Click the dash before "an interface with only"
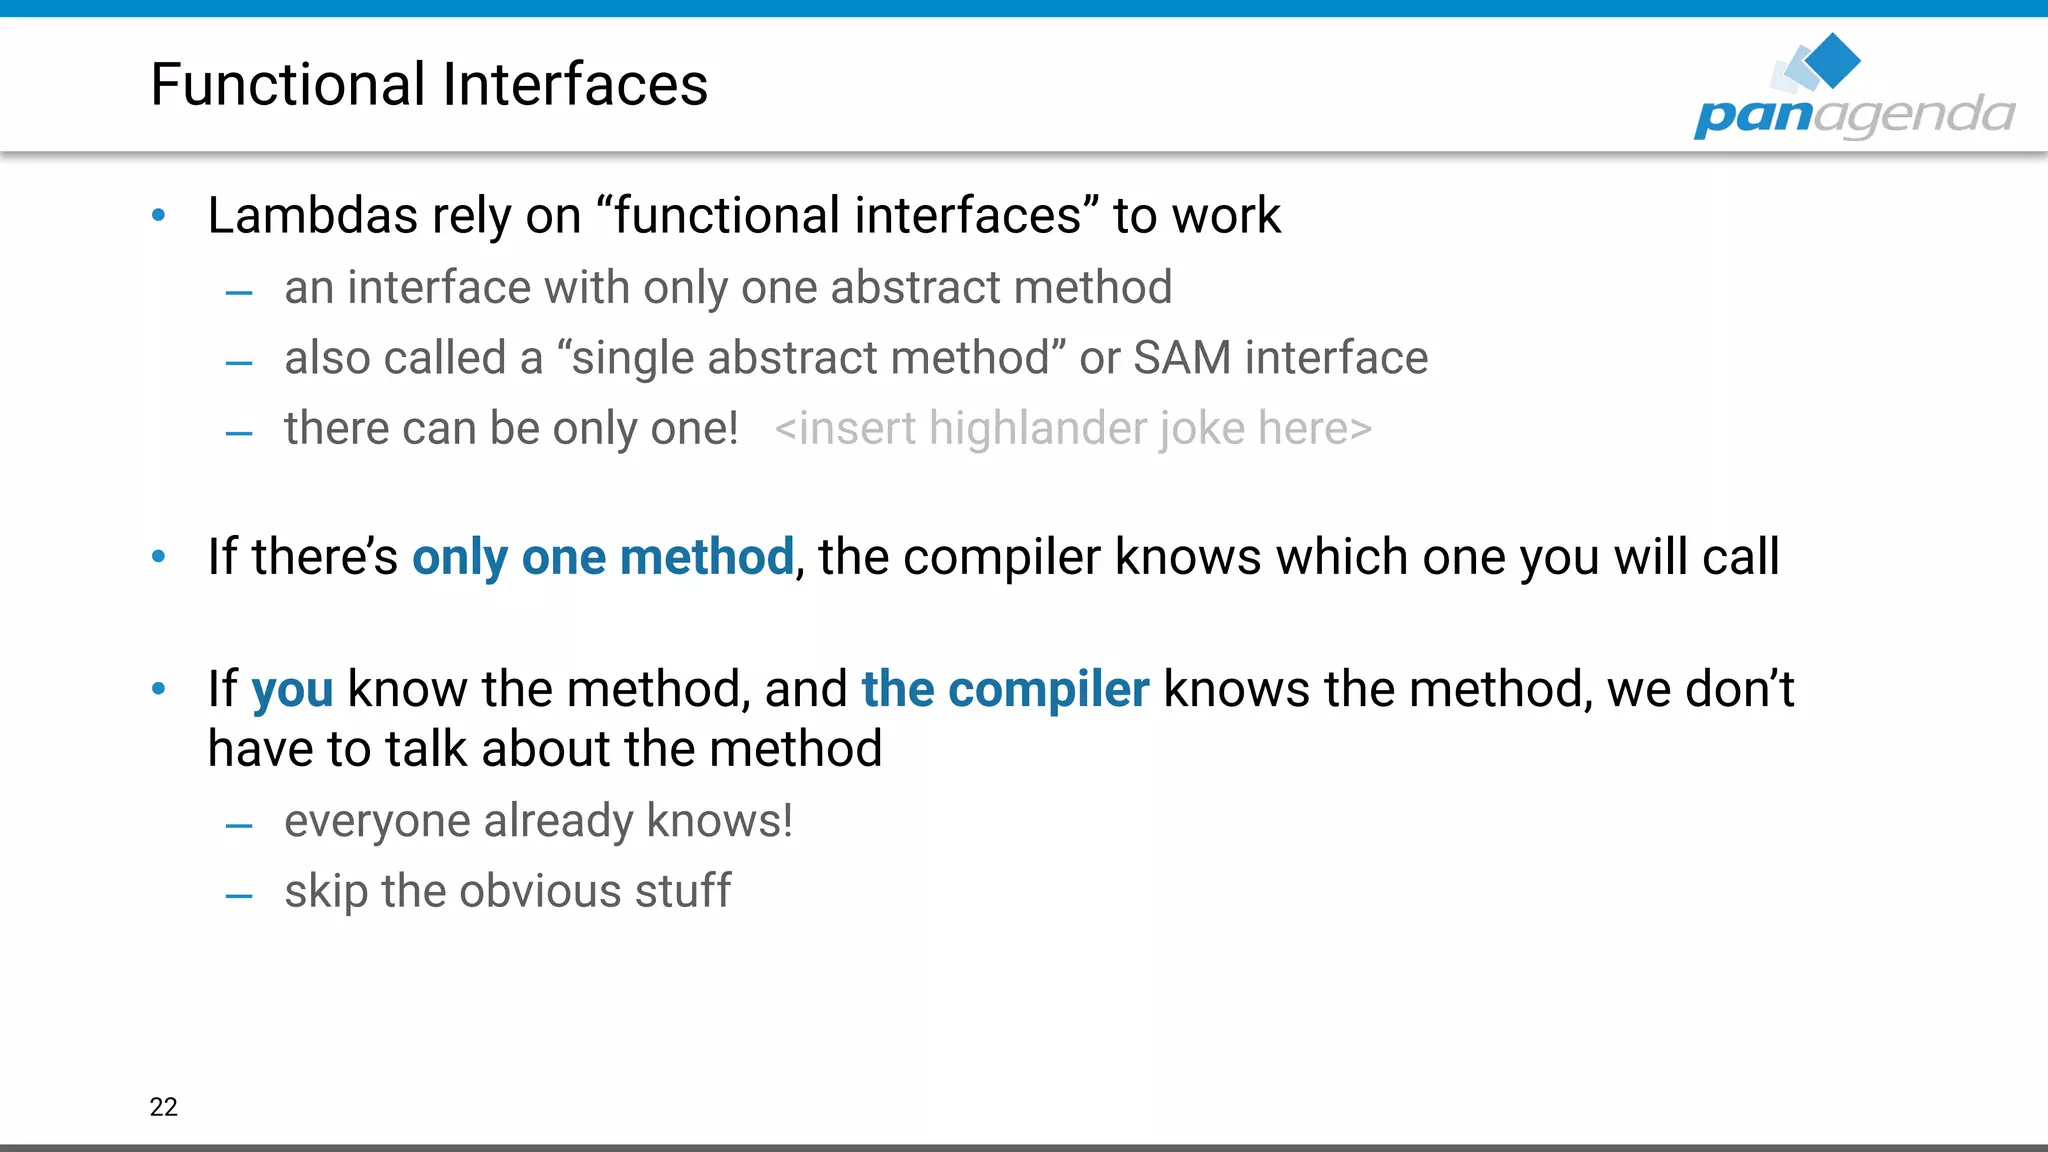 (239, 293)
